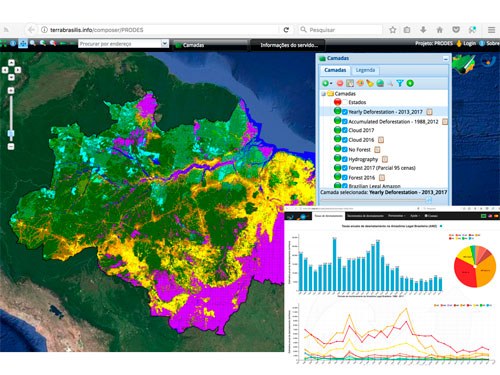The width and height of the screenshot is (500, 375).
Task: Collapse the Camadas folder tree node
Action: pyautogui.click(x=323, y=94)
